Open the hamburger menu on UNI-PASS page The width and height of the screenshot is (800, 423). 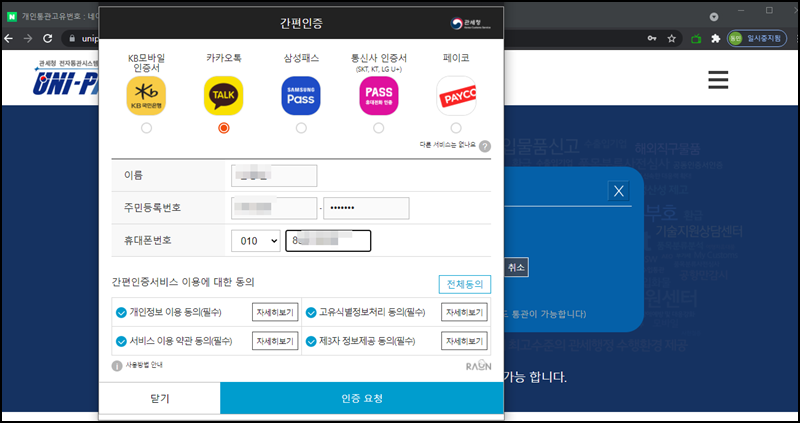coord(718,80)
